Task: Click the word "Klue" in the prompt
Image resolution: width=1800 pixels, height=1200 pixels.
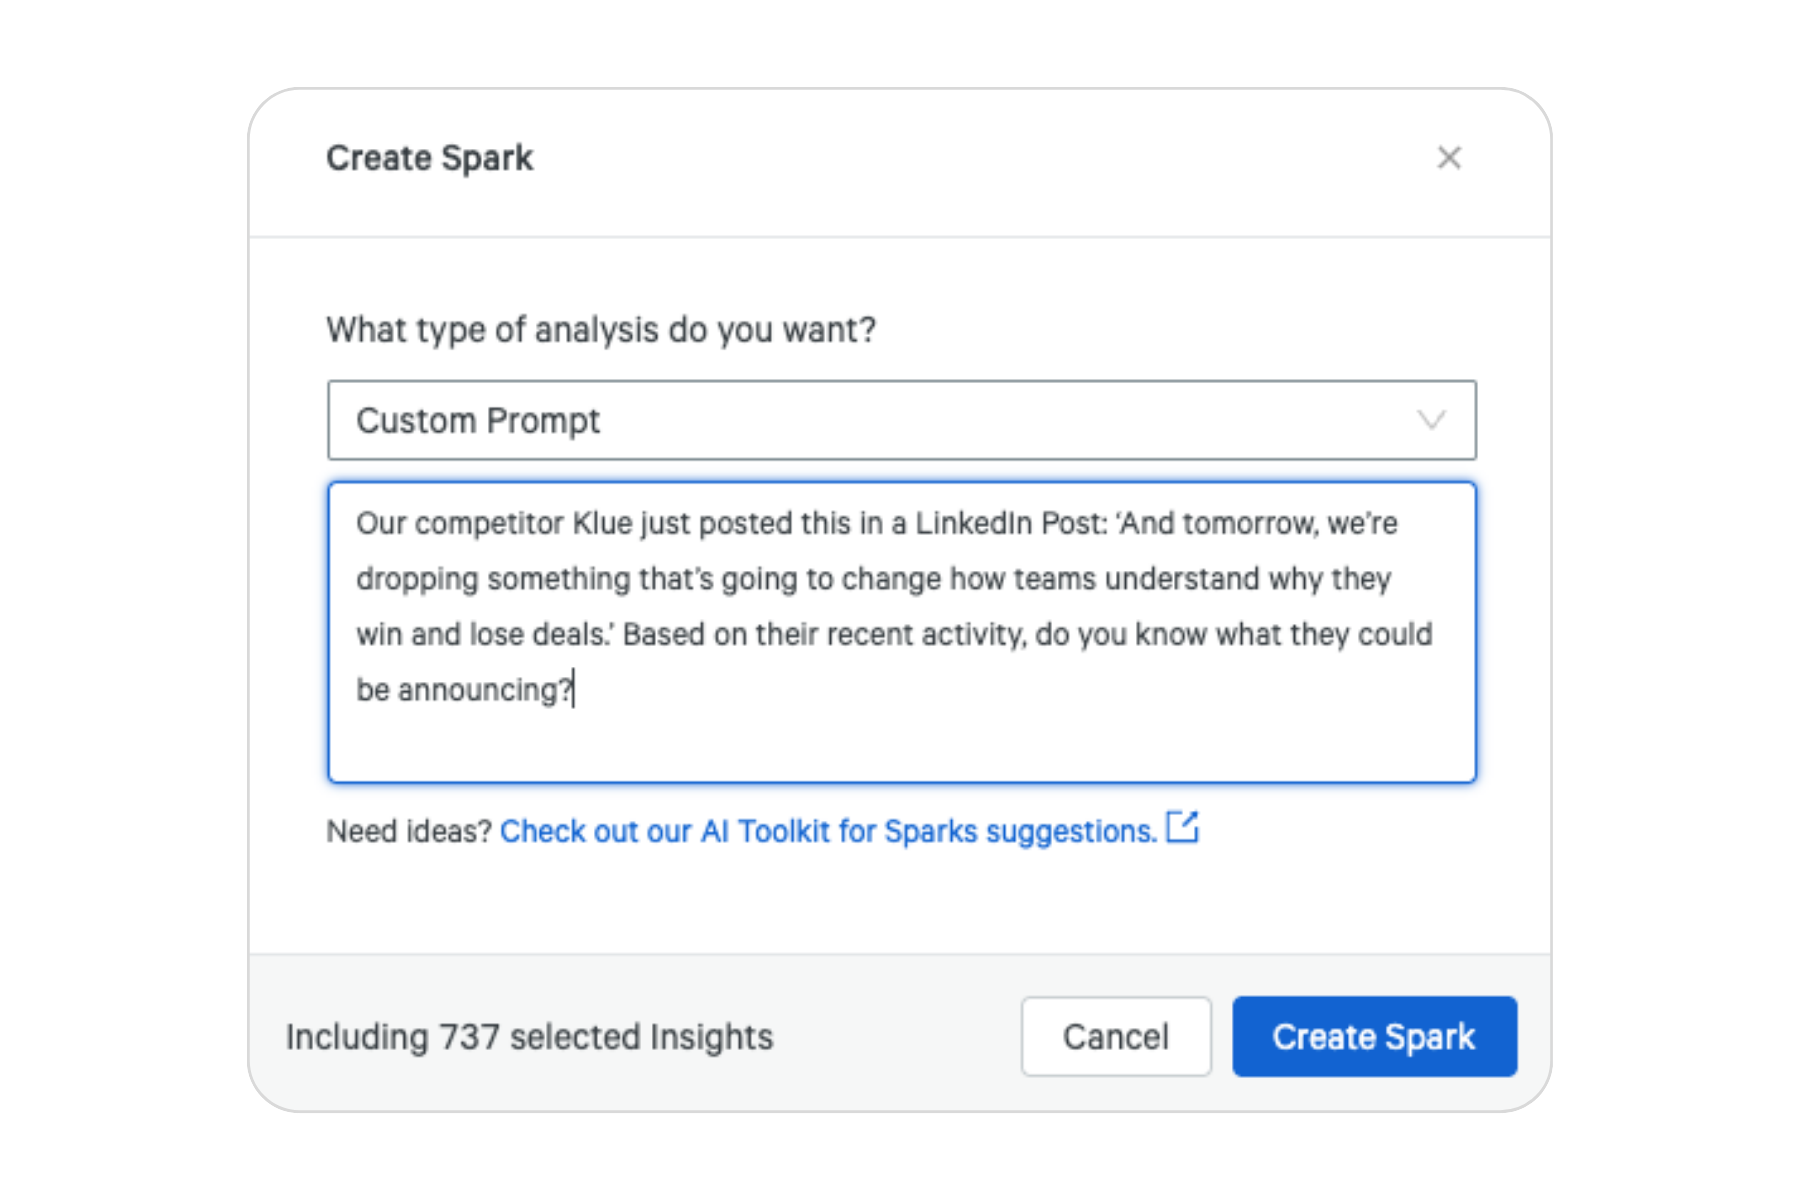Action: [x=602, y=523]
